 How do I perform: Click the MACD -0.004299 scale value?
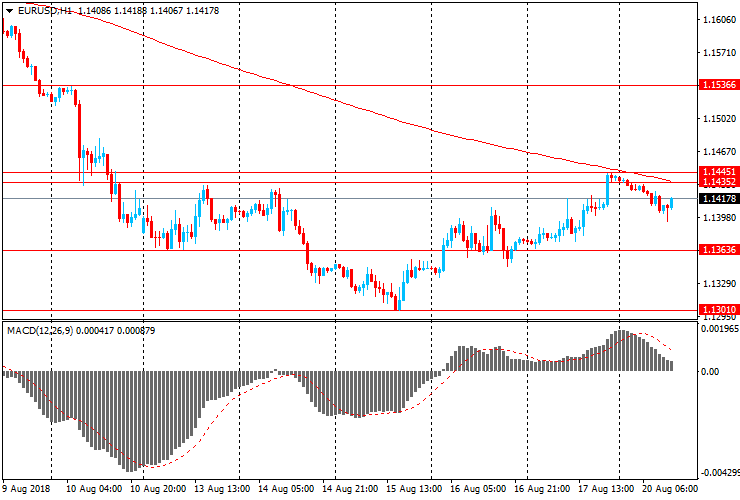click(719, 473)
